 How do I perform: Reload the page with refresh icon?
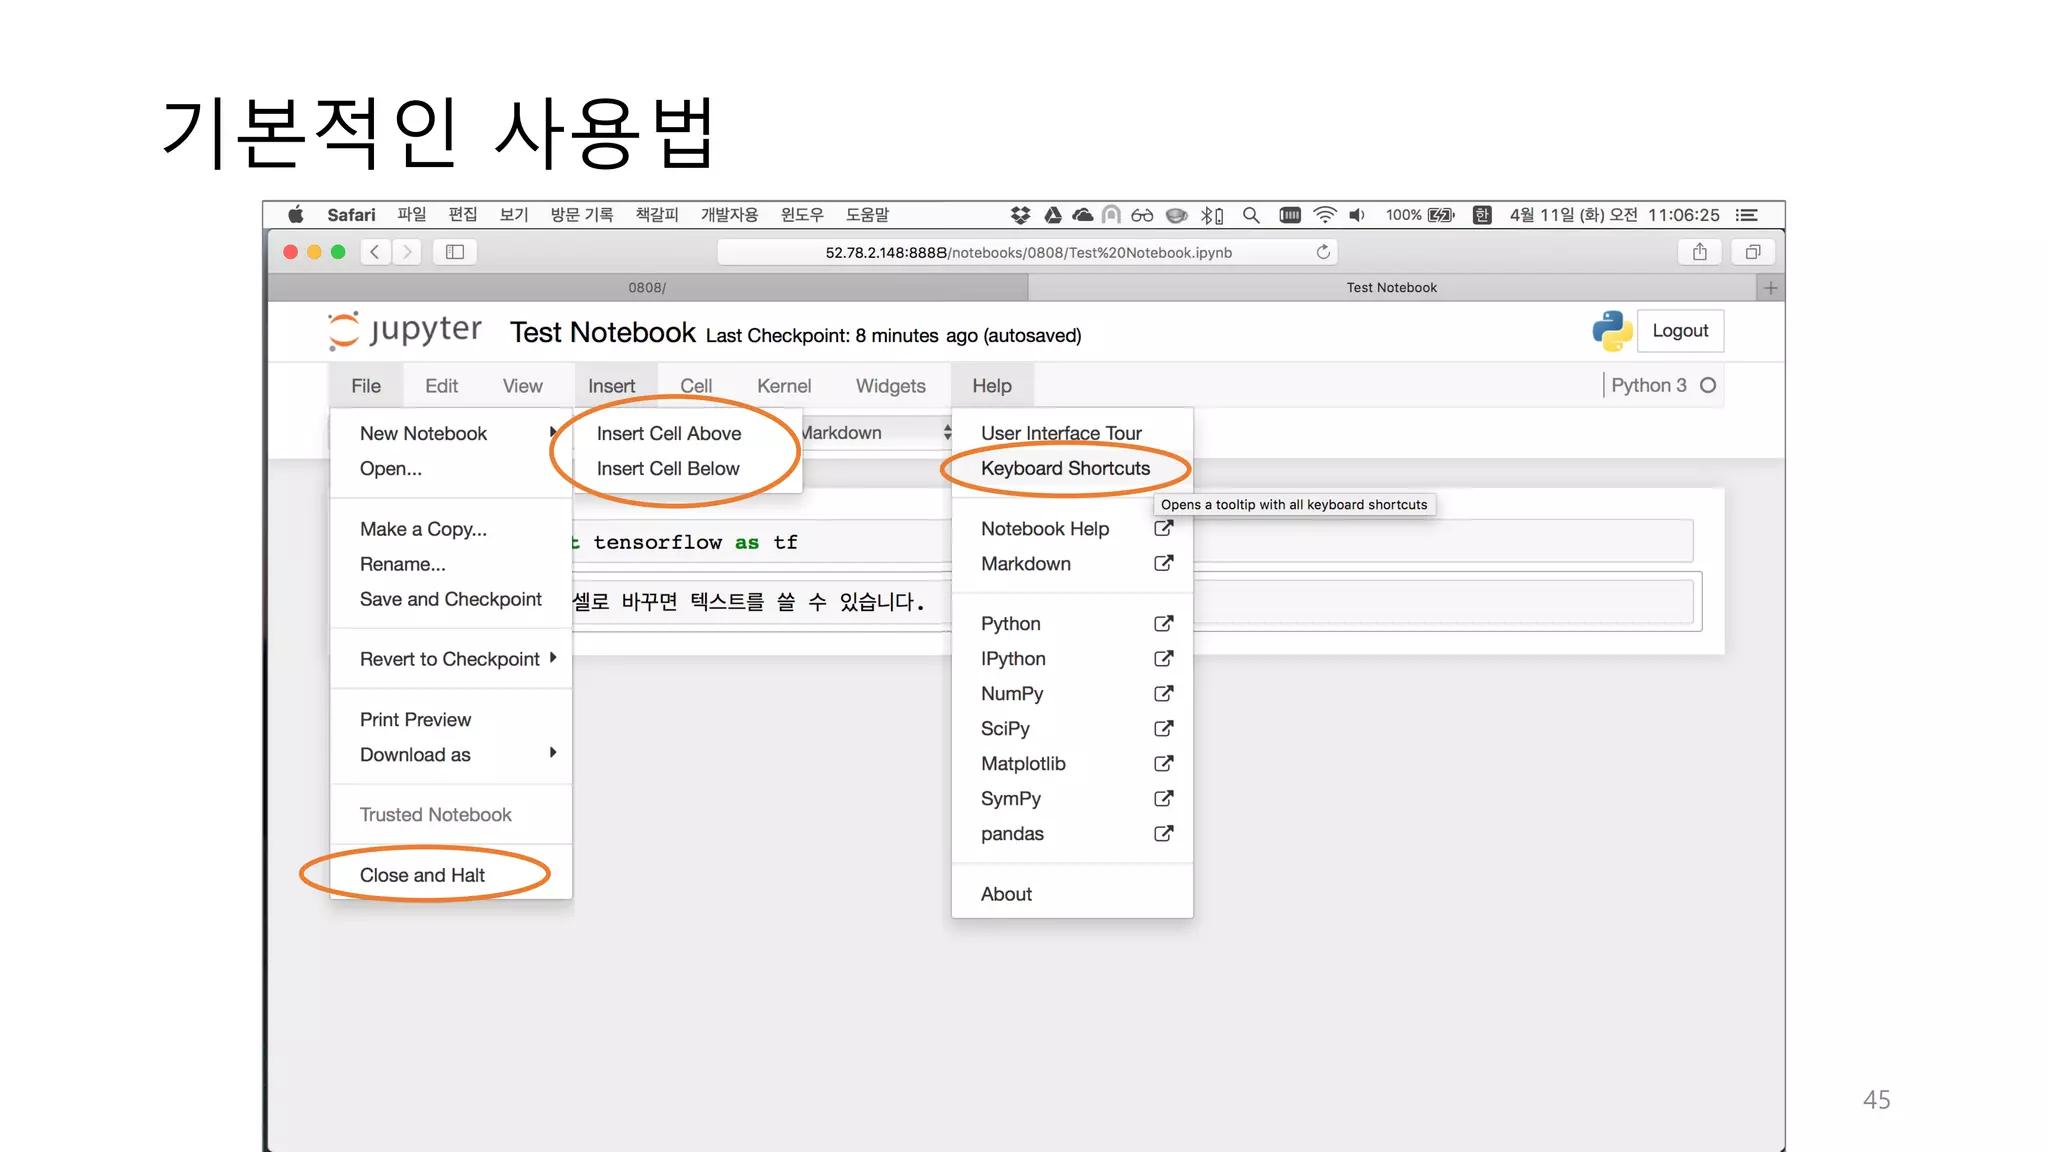(1323, 252)
